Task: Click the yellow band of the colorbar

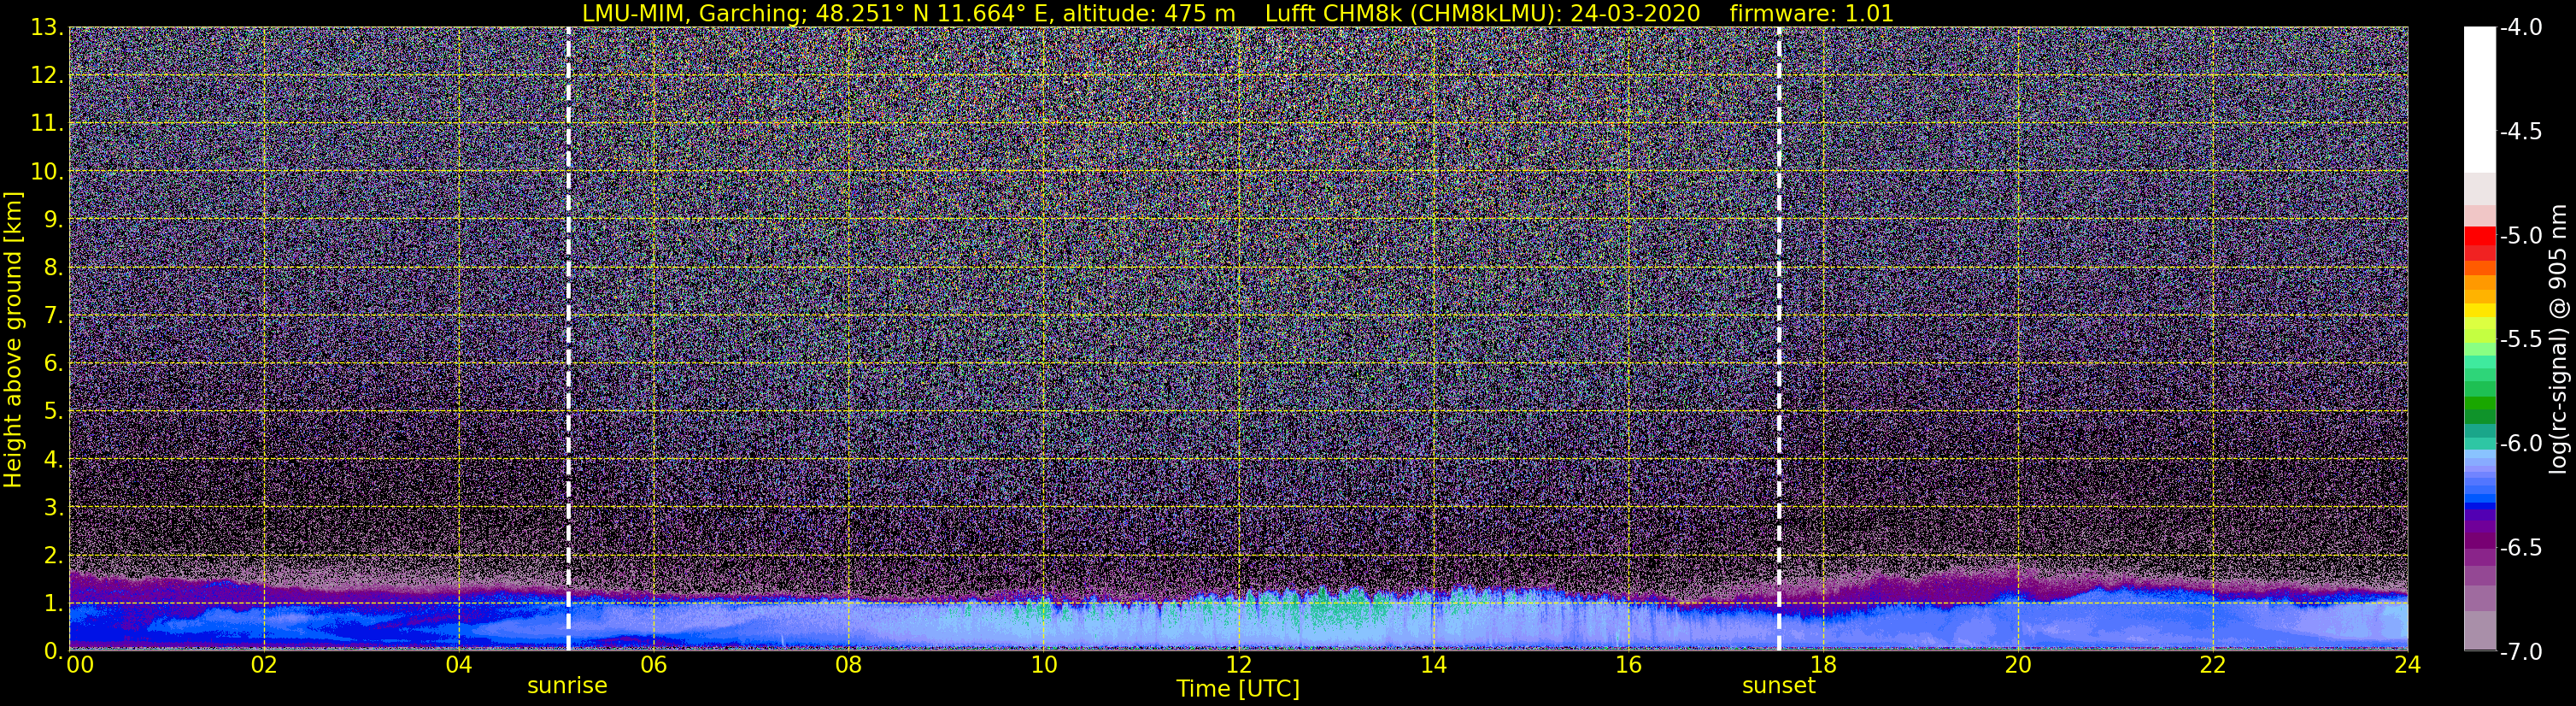Action: coord(2479,310)
